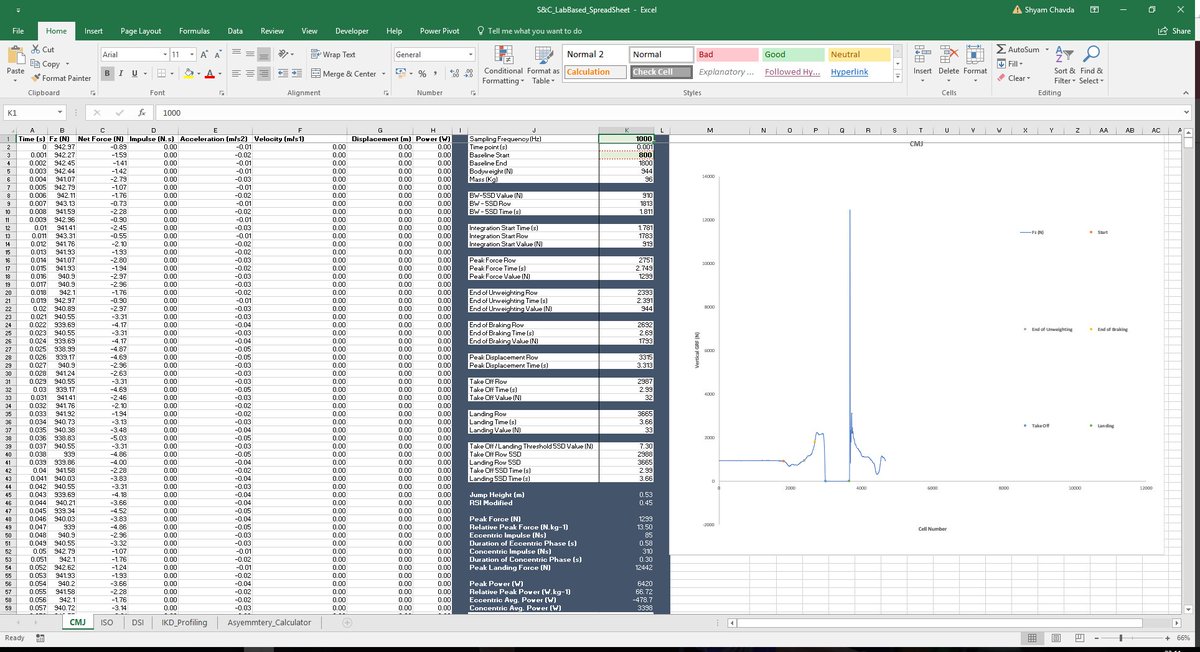The height and width of the screenshot is (652, 1200).
Task: Expand the AutoSum dropdown arrow
Action: (1045, 49)
